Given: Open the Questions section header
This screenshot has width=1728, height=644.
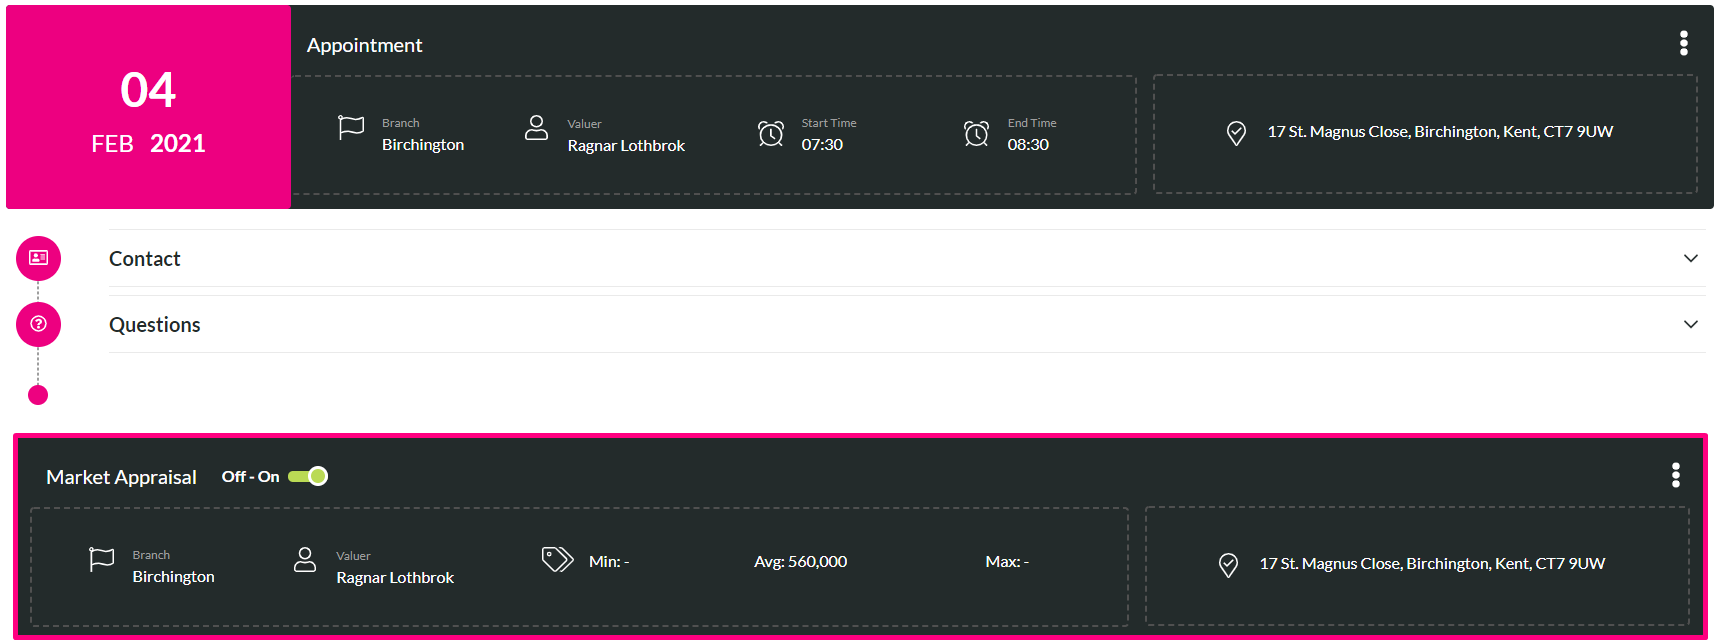Looking at the screenshot, I should 907,324.
